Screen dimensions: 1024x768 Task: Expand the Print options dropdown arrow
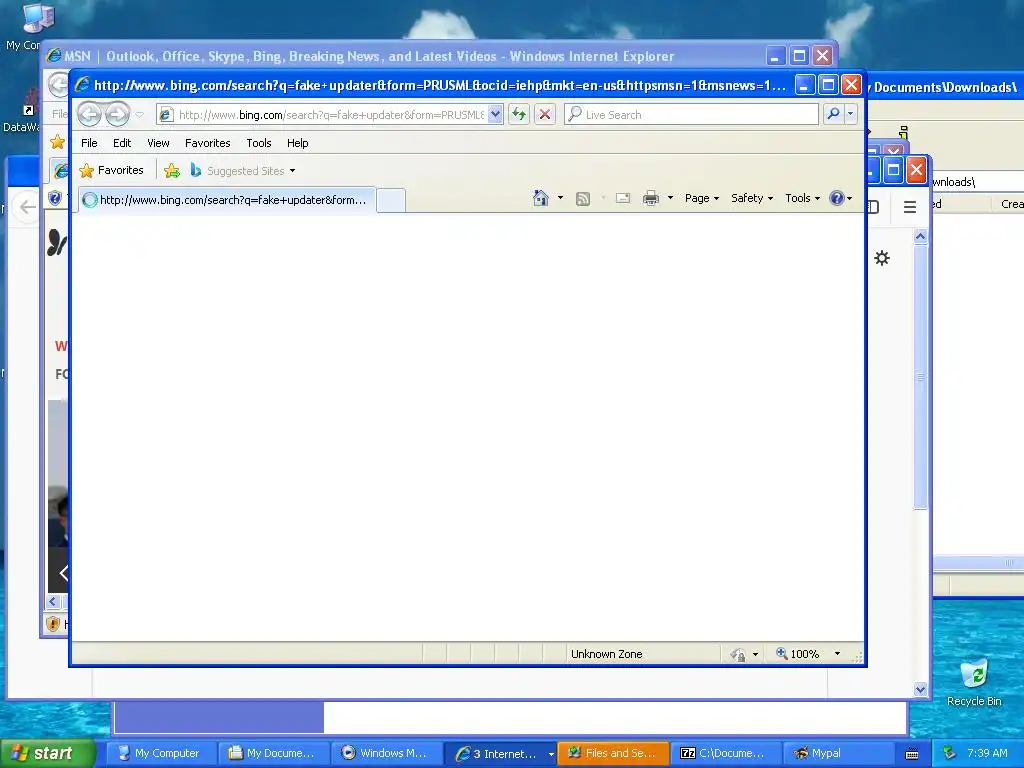[x=670, y=198]
